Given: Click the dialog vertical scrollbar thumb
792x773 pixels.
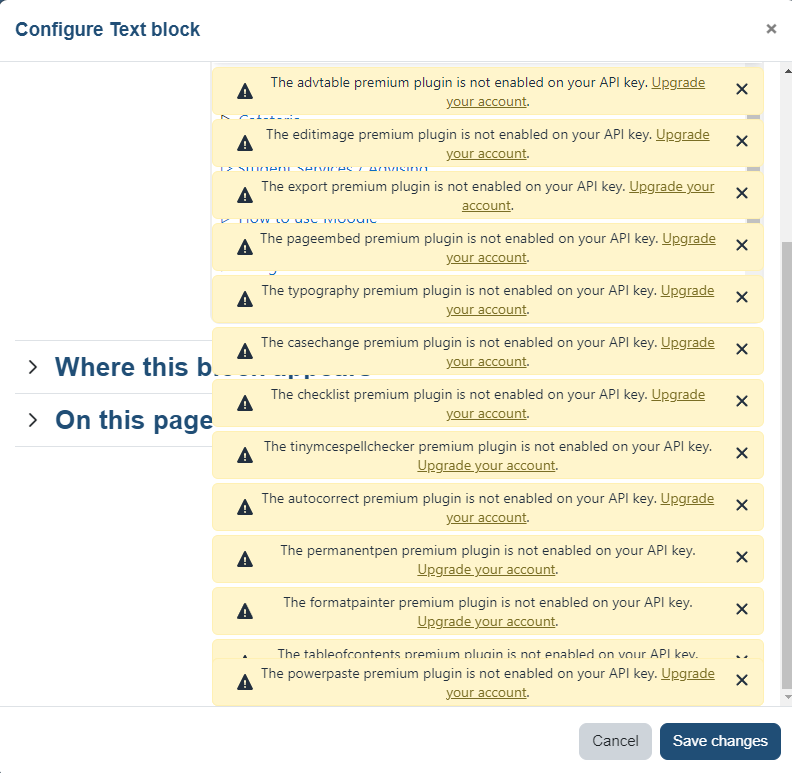Looking at the screenshot, I should tap(787, 465).
